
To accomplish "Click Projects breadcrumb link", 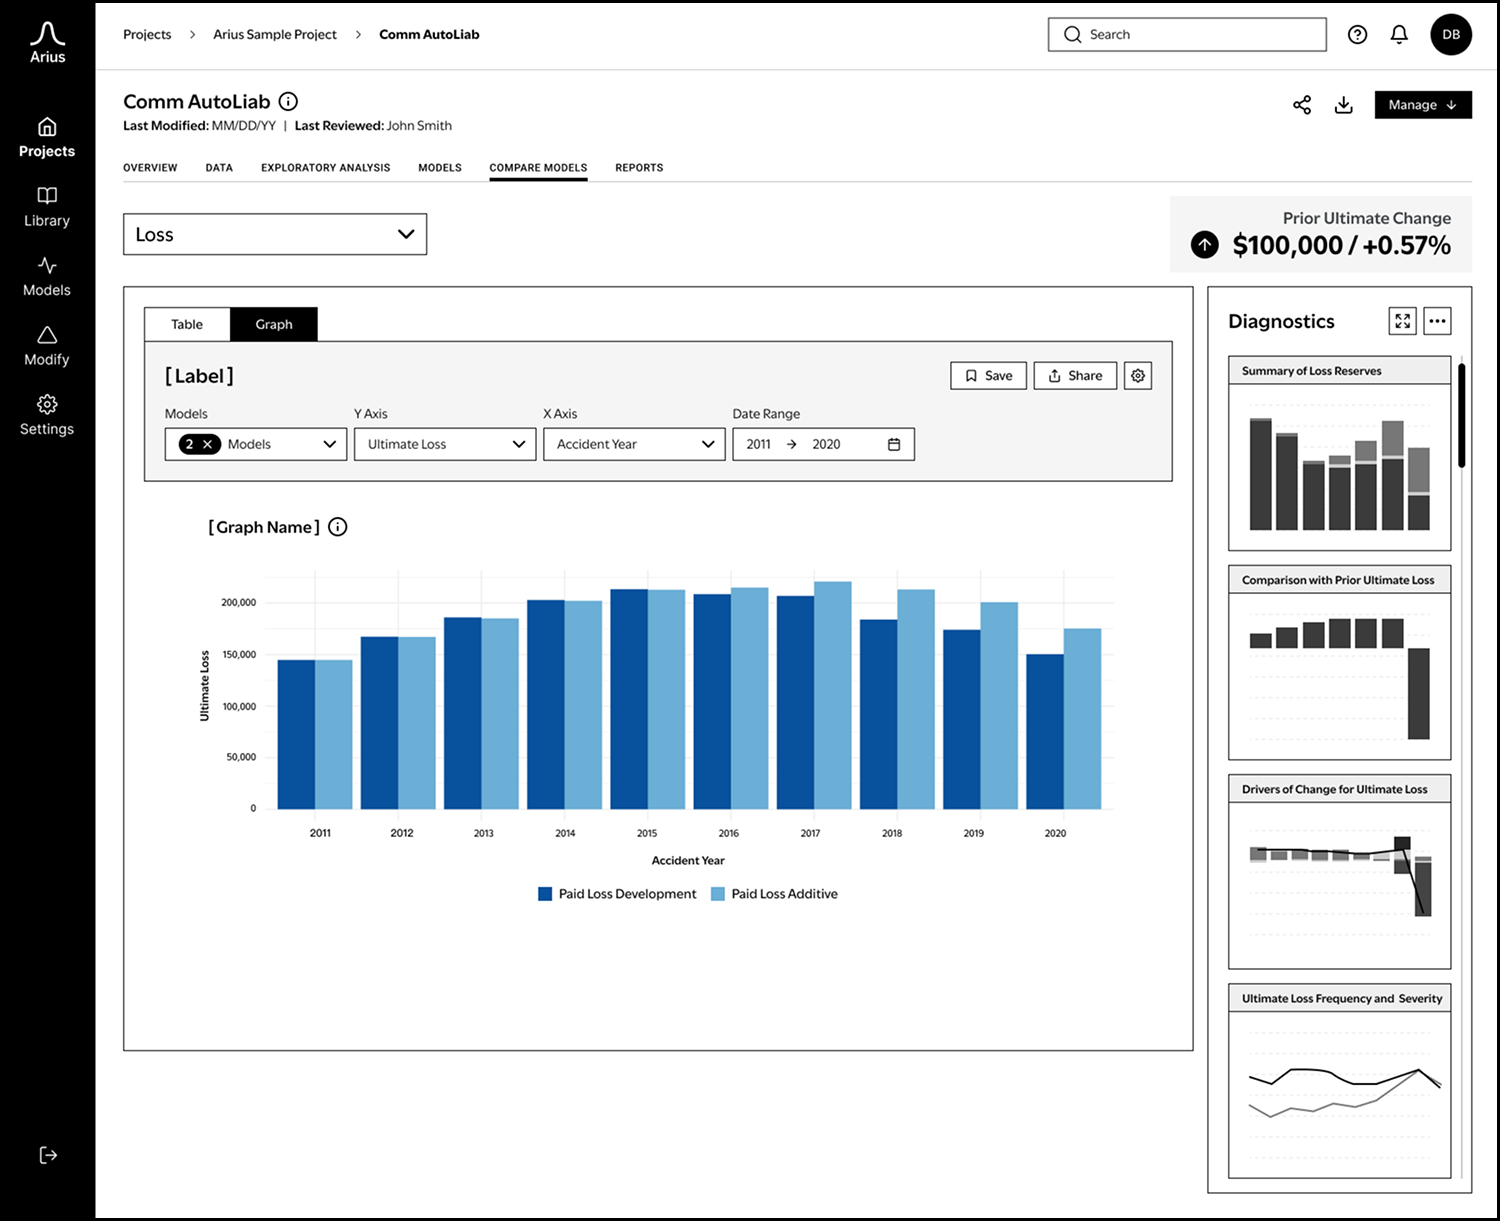I will 147,35.
